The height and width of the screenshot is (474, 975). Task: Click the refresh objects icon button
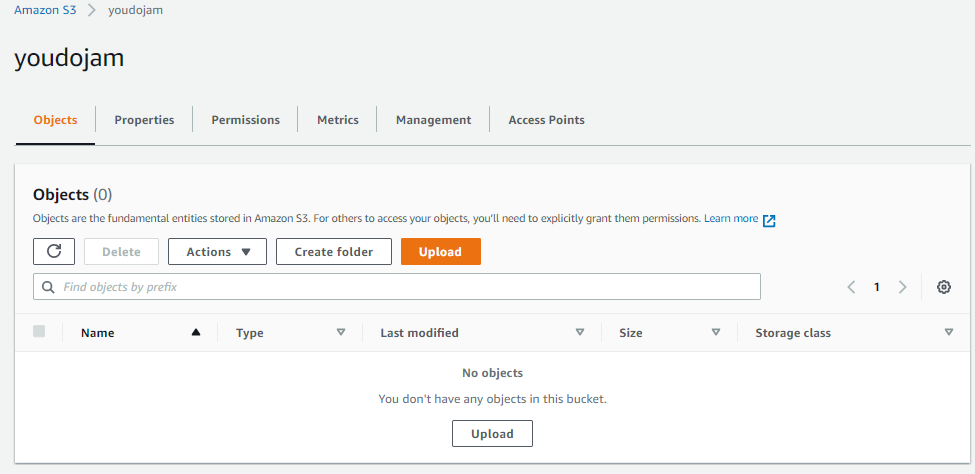coord(54,252)
